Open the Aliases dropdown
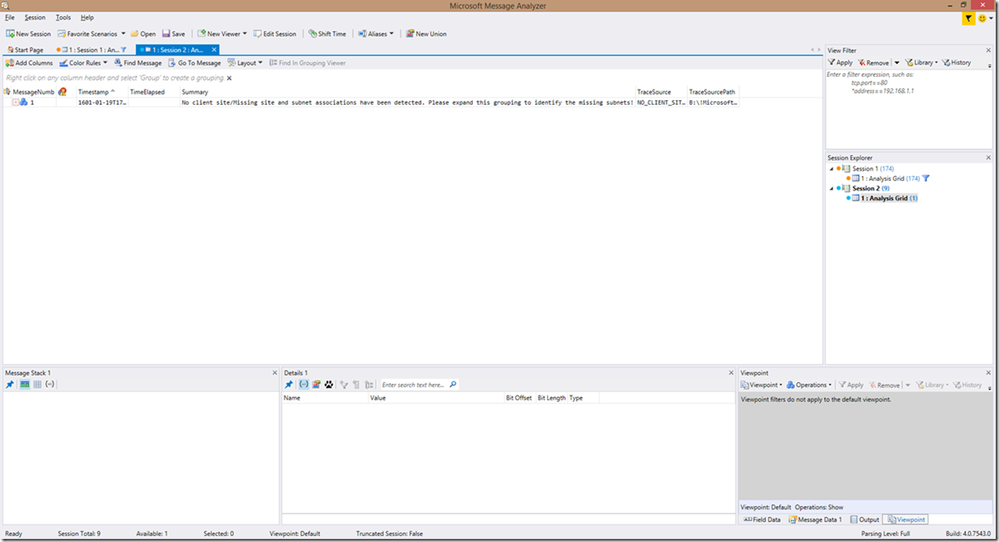The height and width of the screenshot is (542, 999). pyautogui.click(x=376, y=34)
